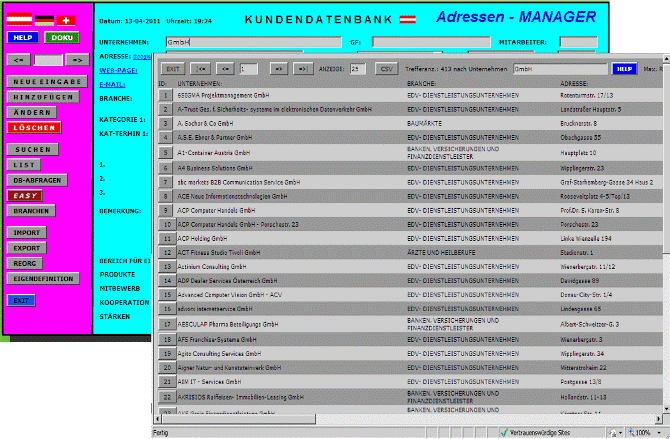
Task: Open DB-ABFRAGEN queries
Action: [37, 180]
